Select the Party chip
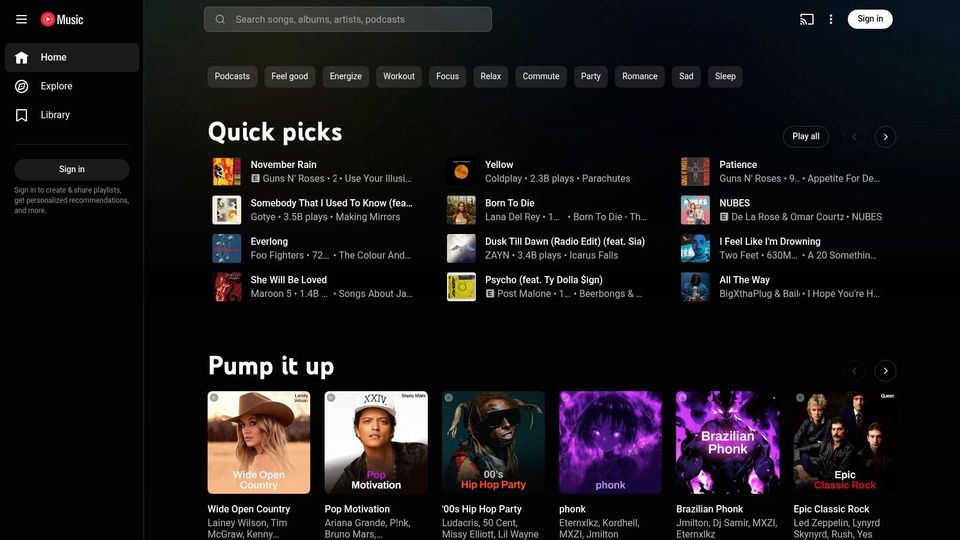The width and height of the screenshot is (960, 540). [590, 77]
